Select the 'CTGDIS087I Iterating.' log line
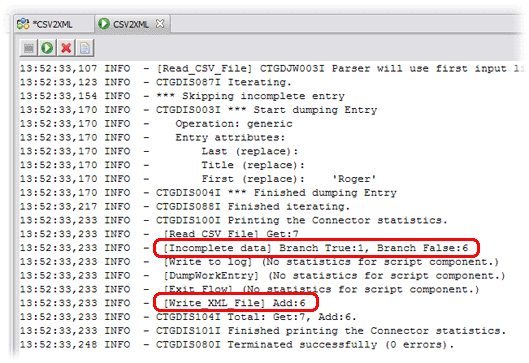 click(x=223, y=82)
